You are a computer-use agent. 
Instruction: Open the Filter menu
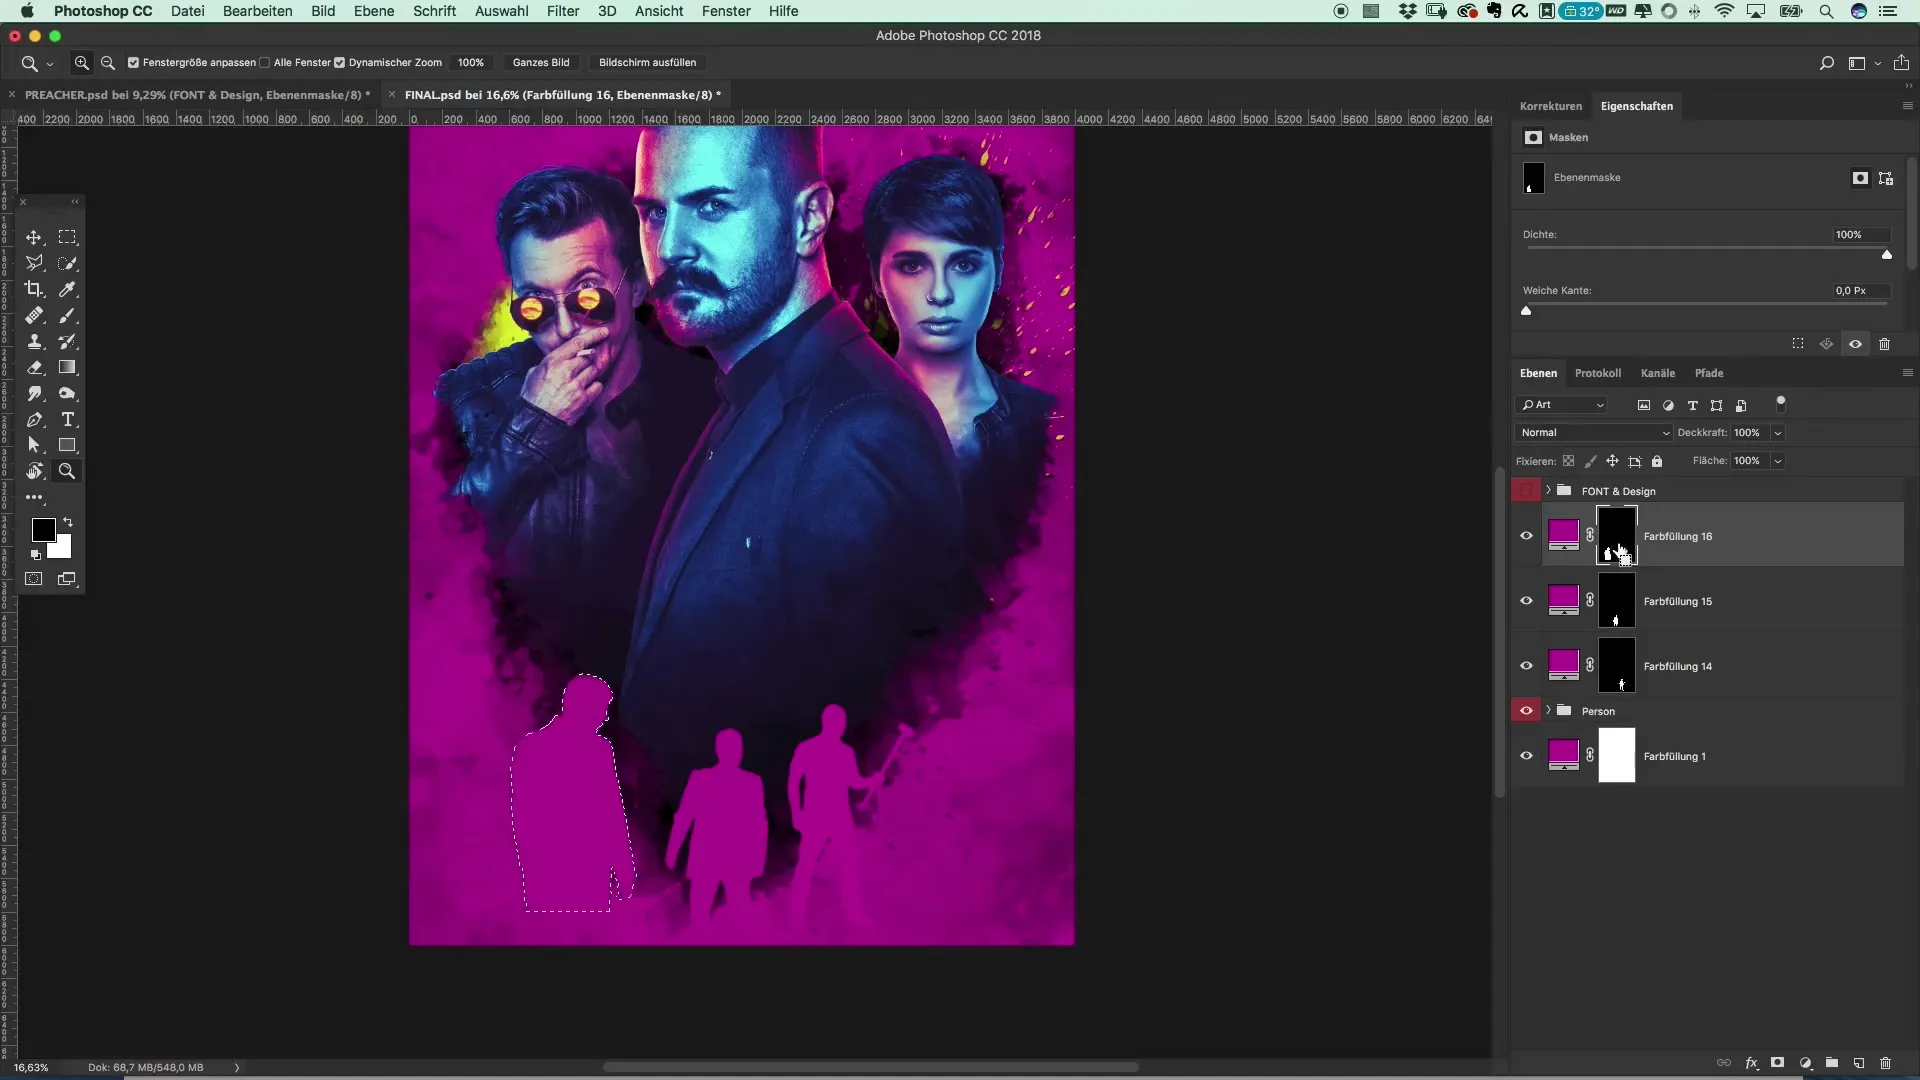pyautogui.click(x=563, y=11)
